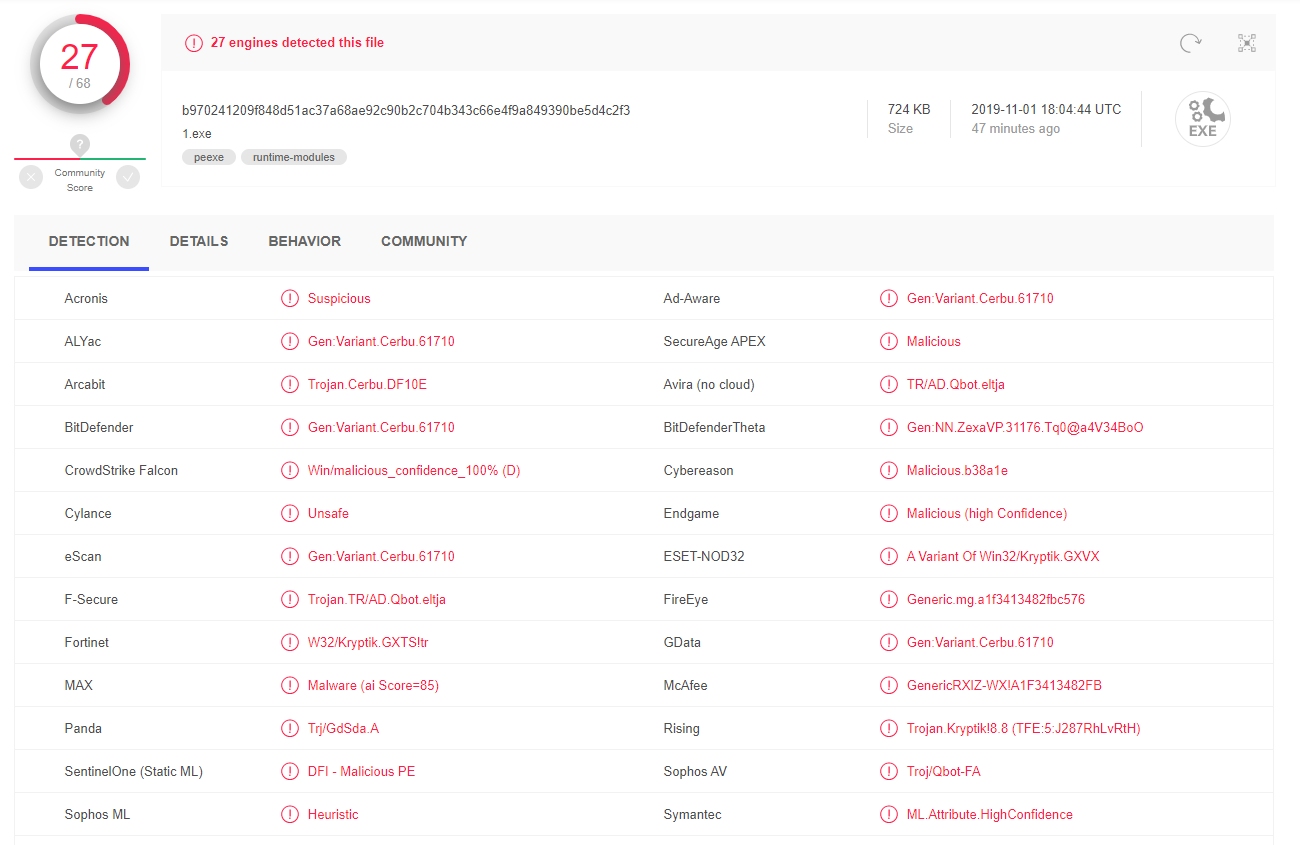Click warning icon in SecureAge APEX row

coord(889,341)
